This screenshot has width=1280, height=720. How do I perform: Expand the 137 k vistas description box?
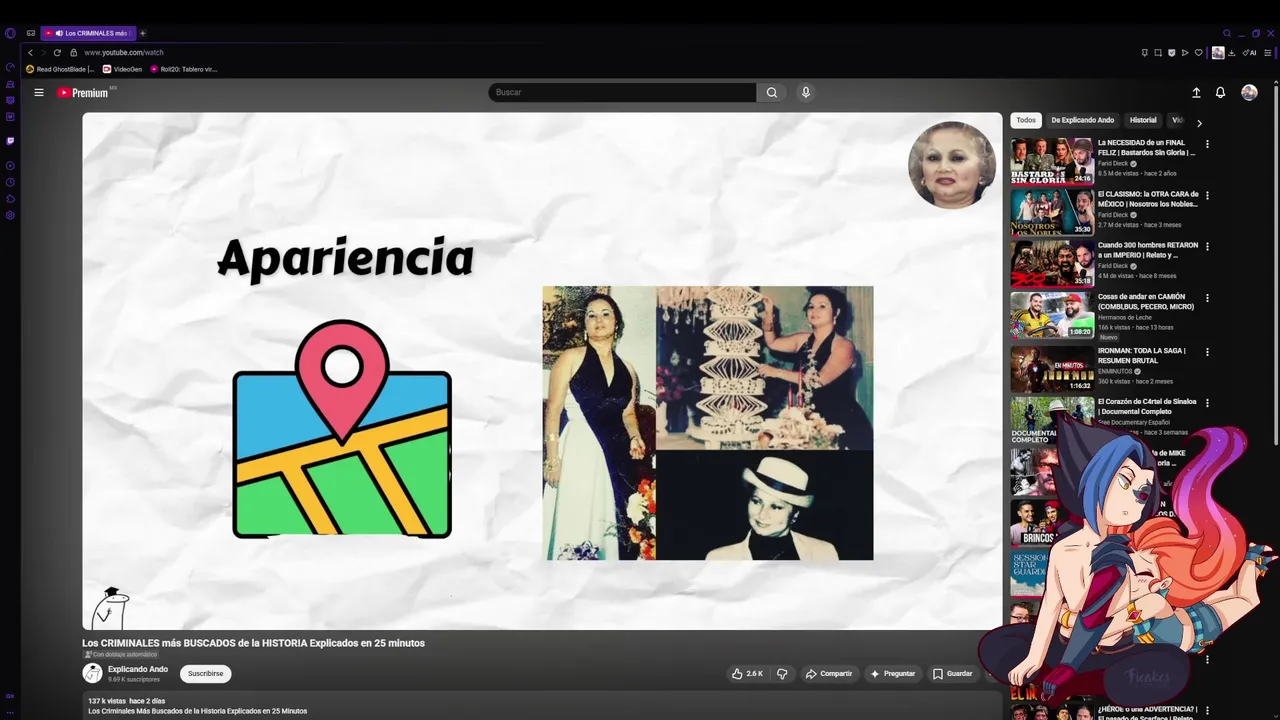[x=540, y=706]
